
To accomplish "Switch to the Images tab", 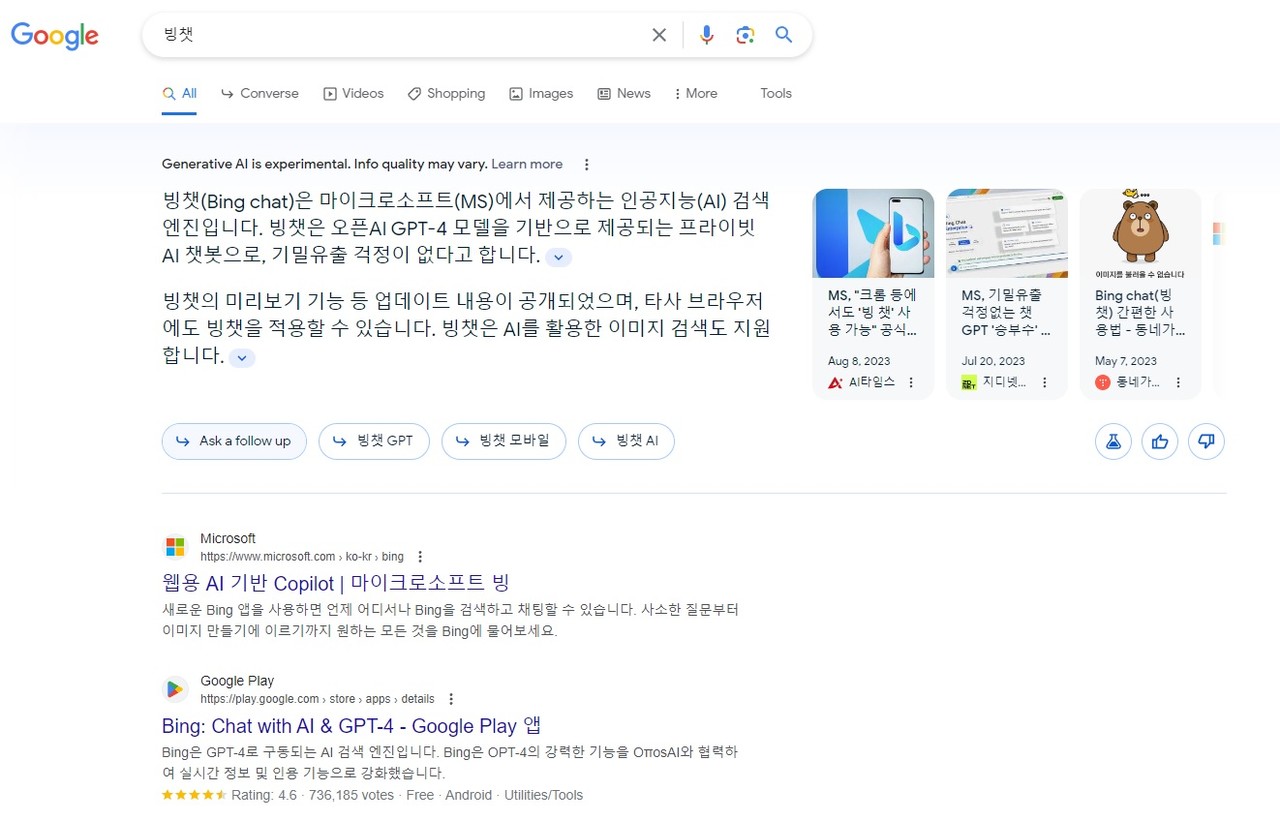I will click(x=541, y=93).
